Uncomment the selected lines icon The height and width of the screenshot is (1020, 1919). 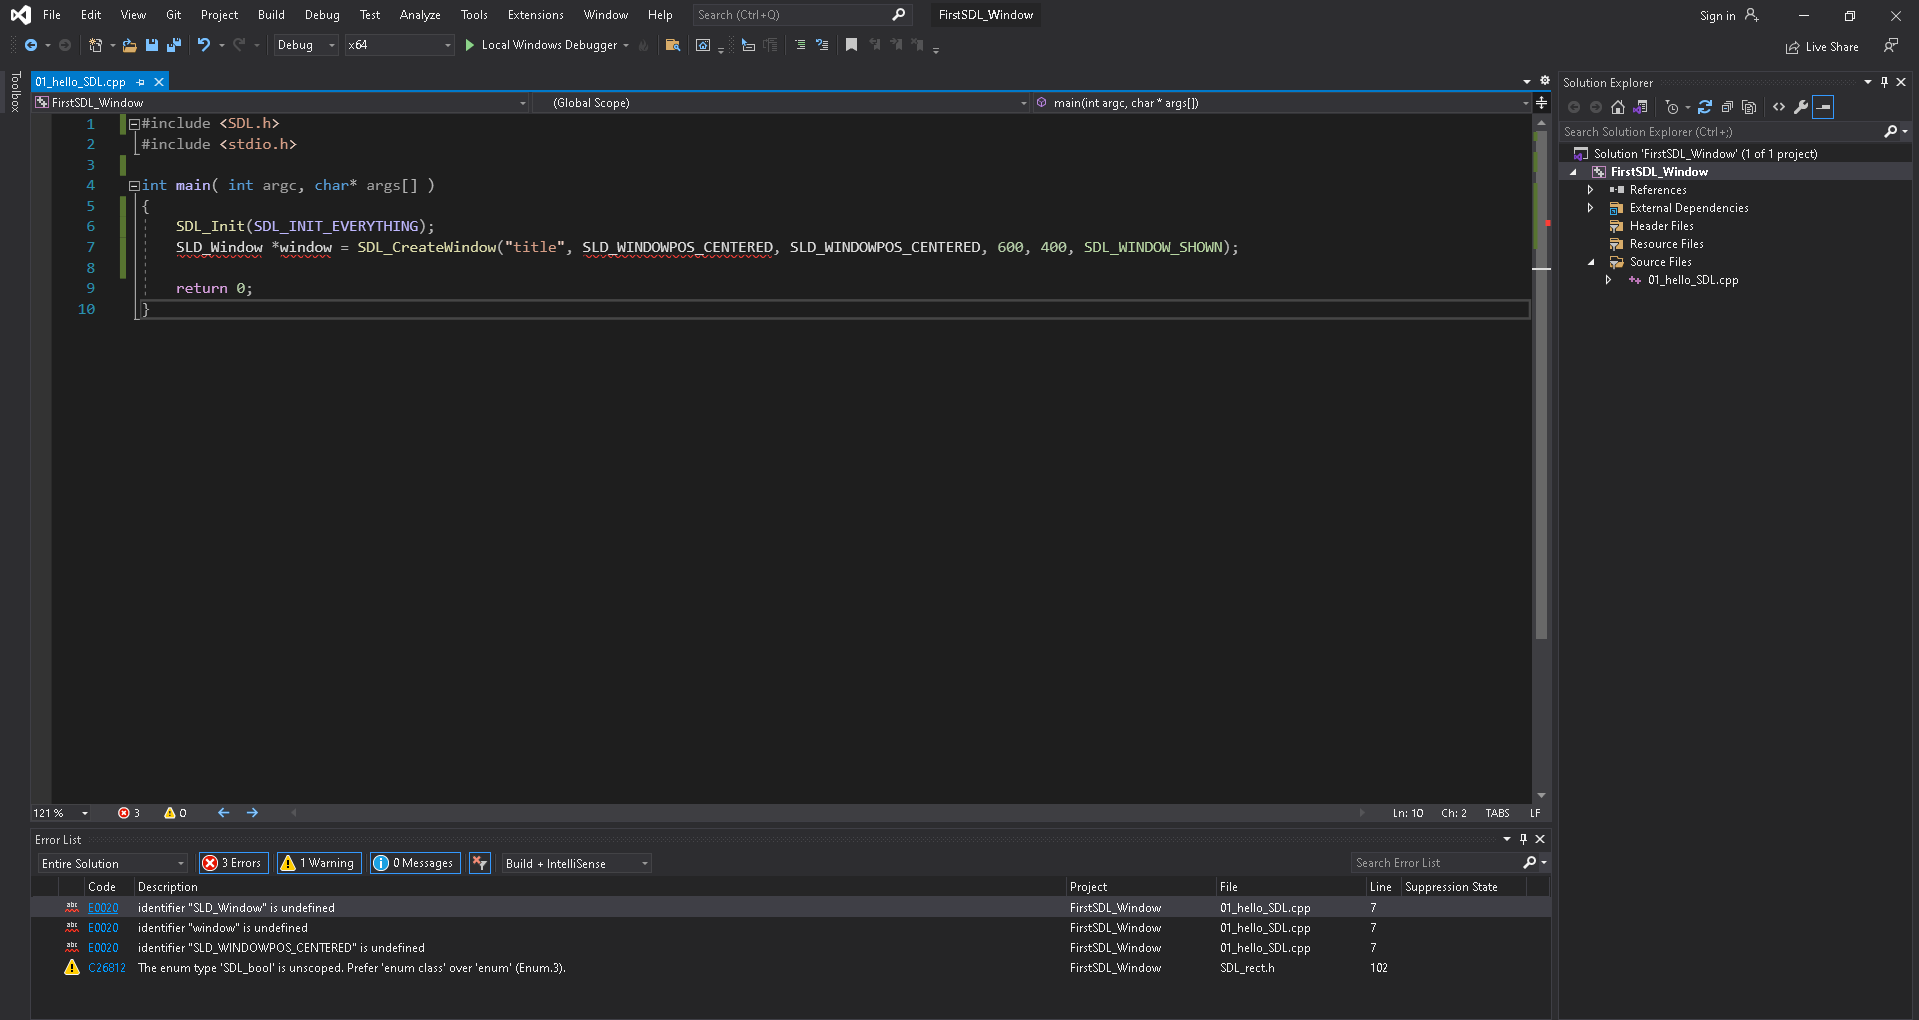point(822,45)
